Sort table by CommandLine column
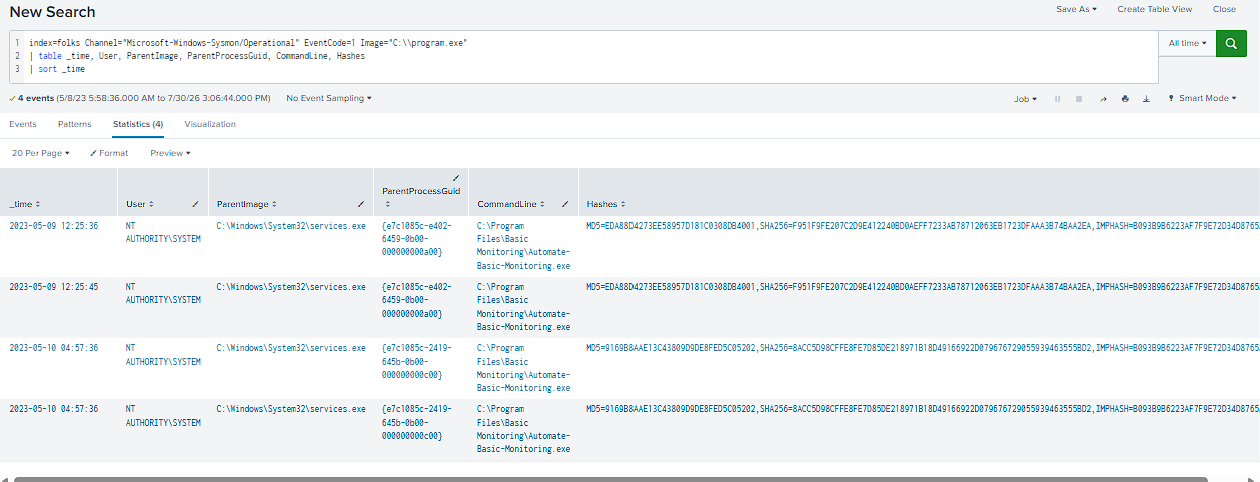 pos(510,204)
